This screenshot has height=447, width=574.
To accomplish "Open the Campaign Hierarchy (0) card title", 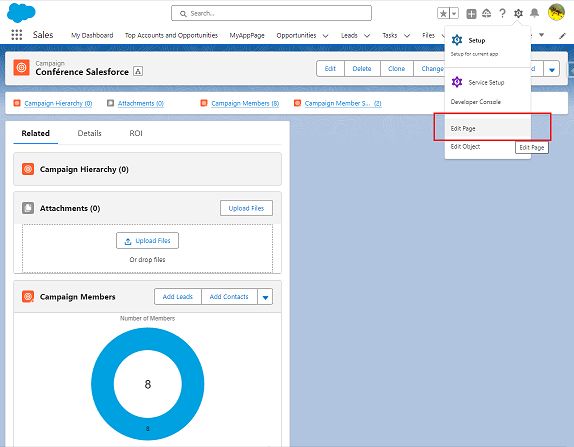I will point(84,169).
